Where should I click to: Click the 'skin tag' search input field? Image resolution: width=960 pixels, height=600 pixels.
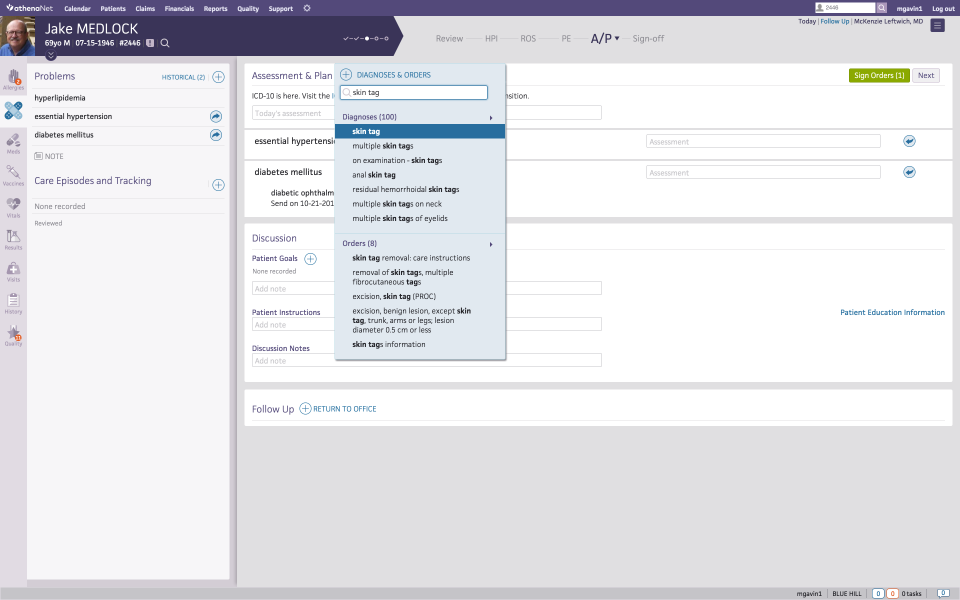(414, 92)
